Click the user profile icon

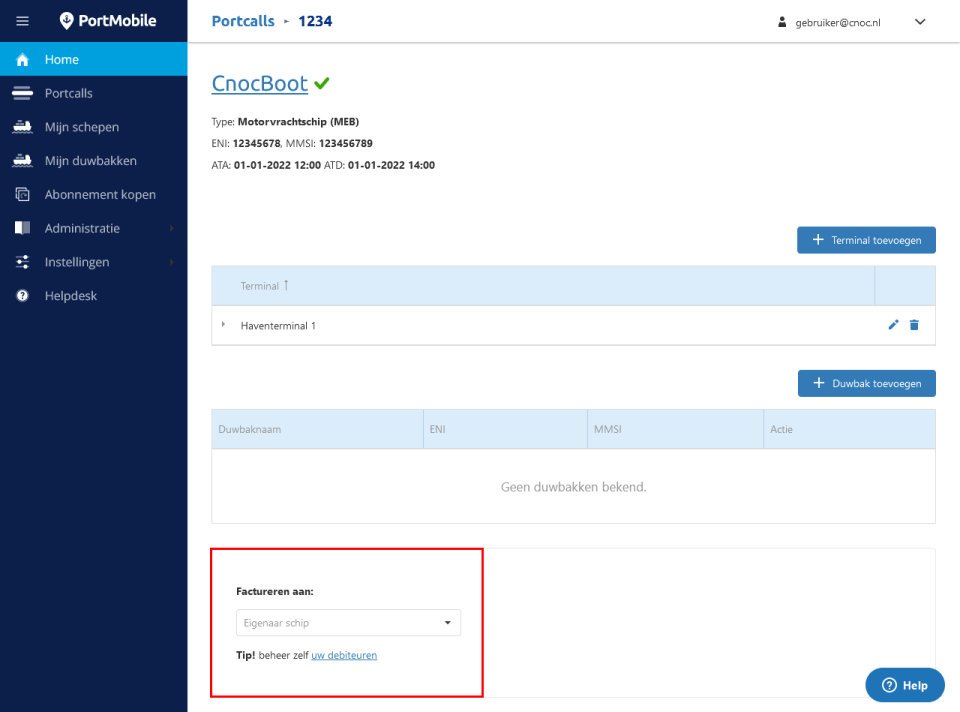(x=783, y=22)
